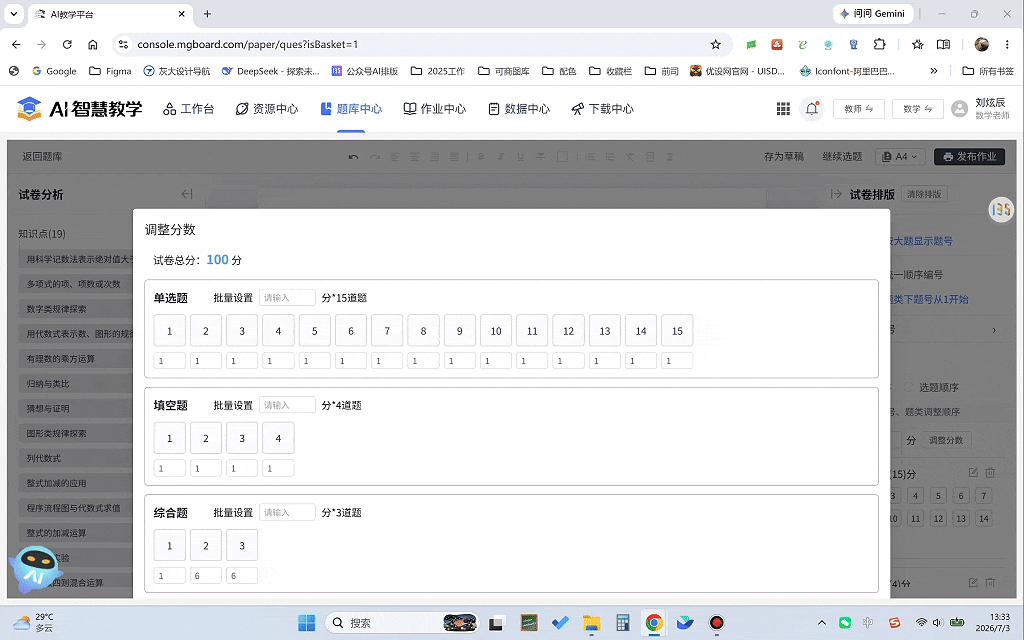Show hidden system tray icons

(x=822, y=623)
